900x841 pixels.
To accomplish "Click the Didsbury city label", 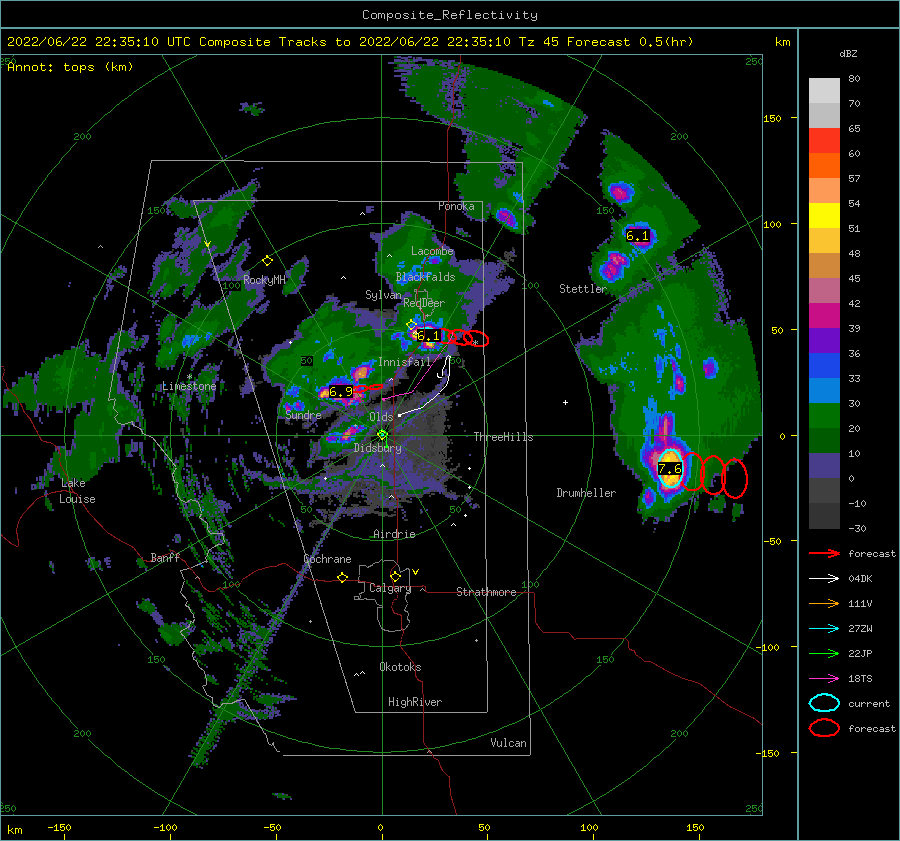I will tap(377, 448).
